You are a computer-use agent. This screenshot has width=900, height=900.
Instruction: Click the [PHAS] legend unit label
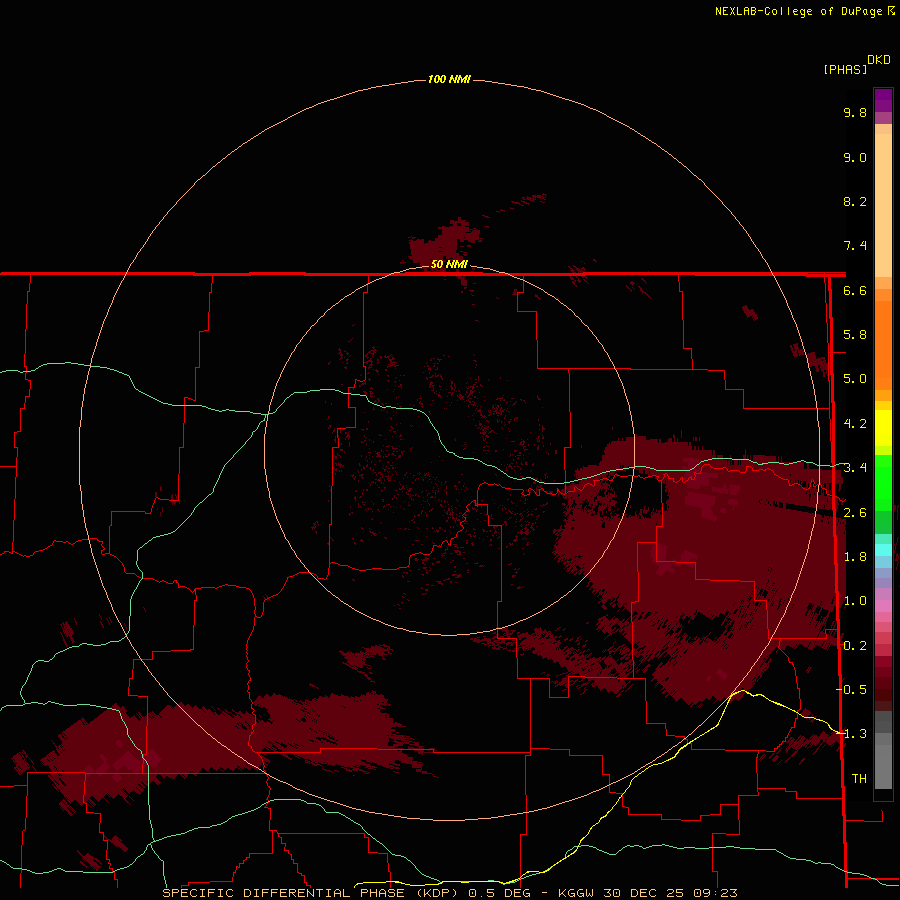[x=845, y=69]
